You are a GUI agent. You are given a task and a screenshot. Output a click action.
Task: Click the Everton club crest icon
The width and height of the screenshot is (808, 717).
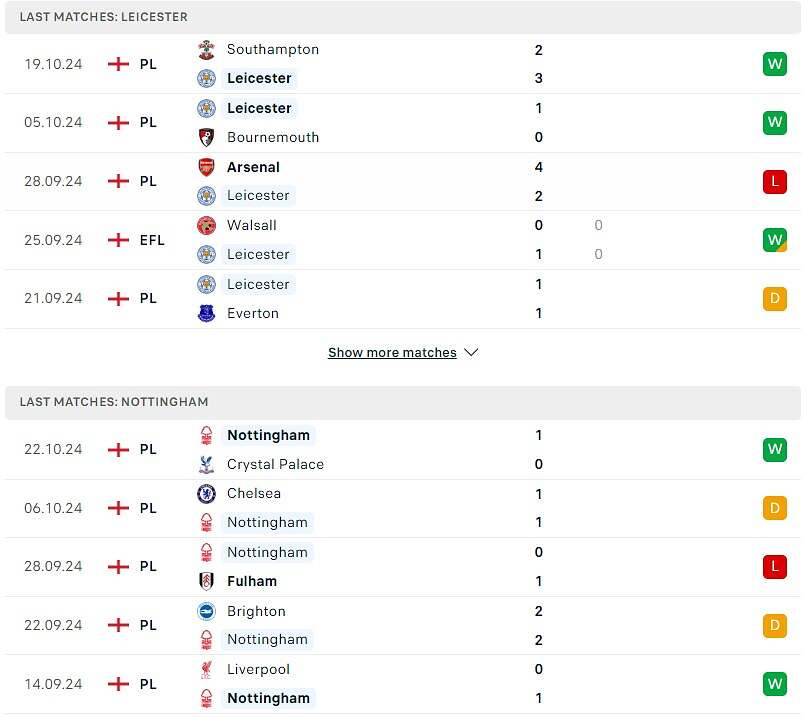(206, 313)
